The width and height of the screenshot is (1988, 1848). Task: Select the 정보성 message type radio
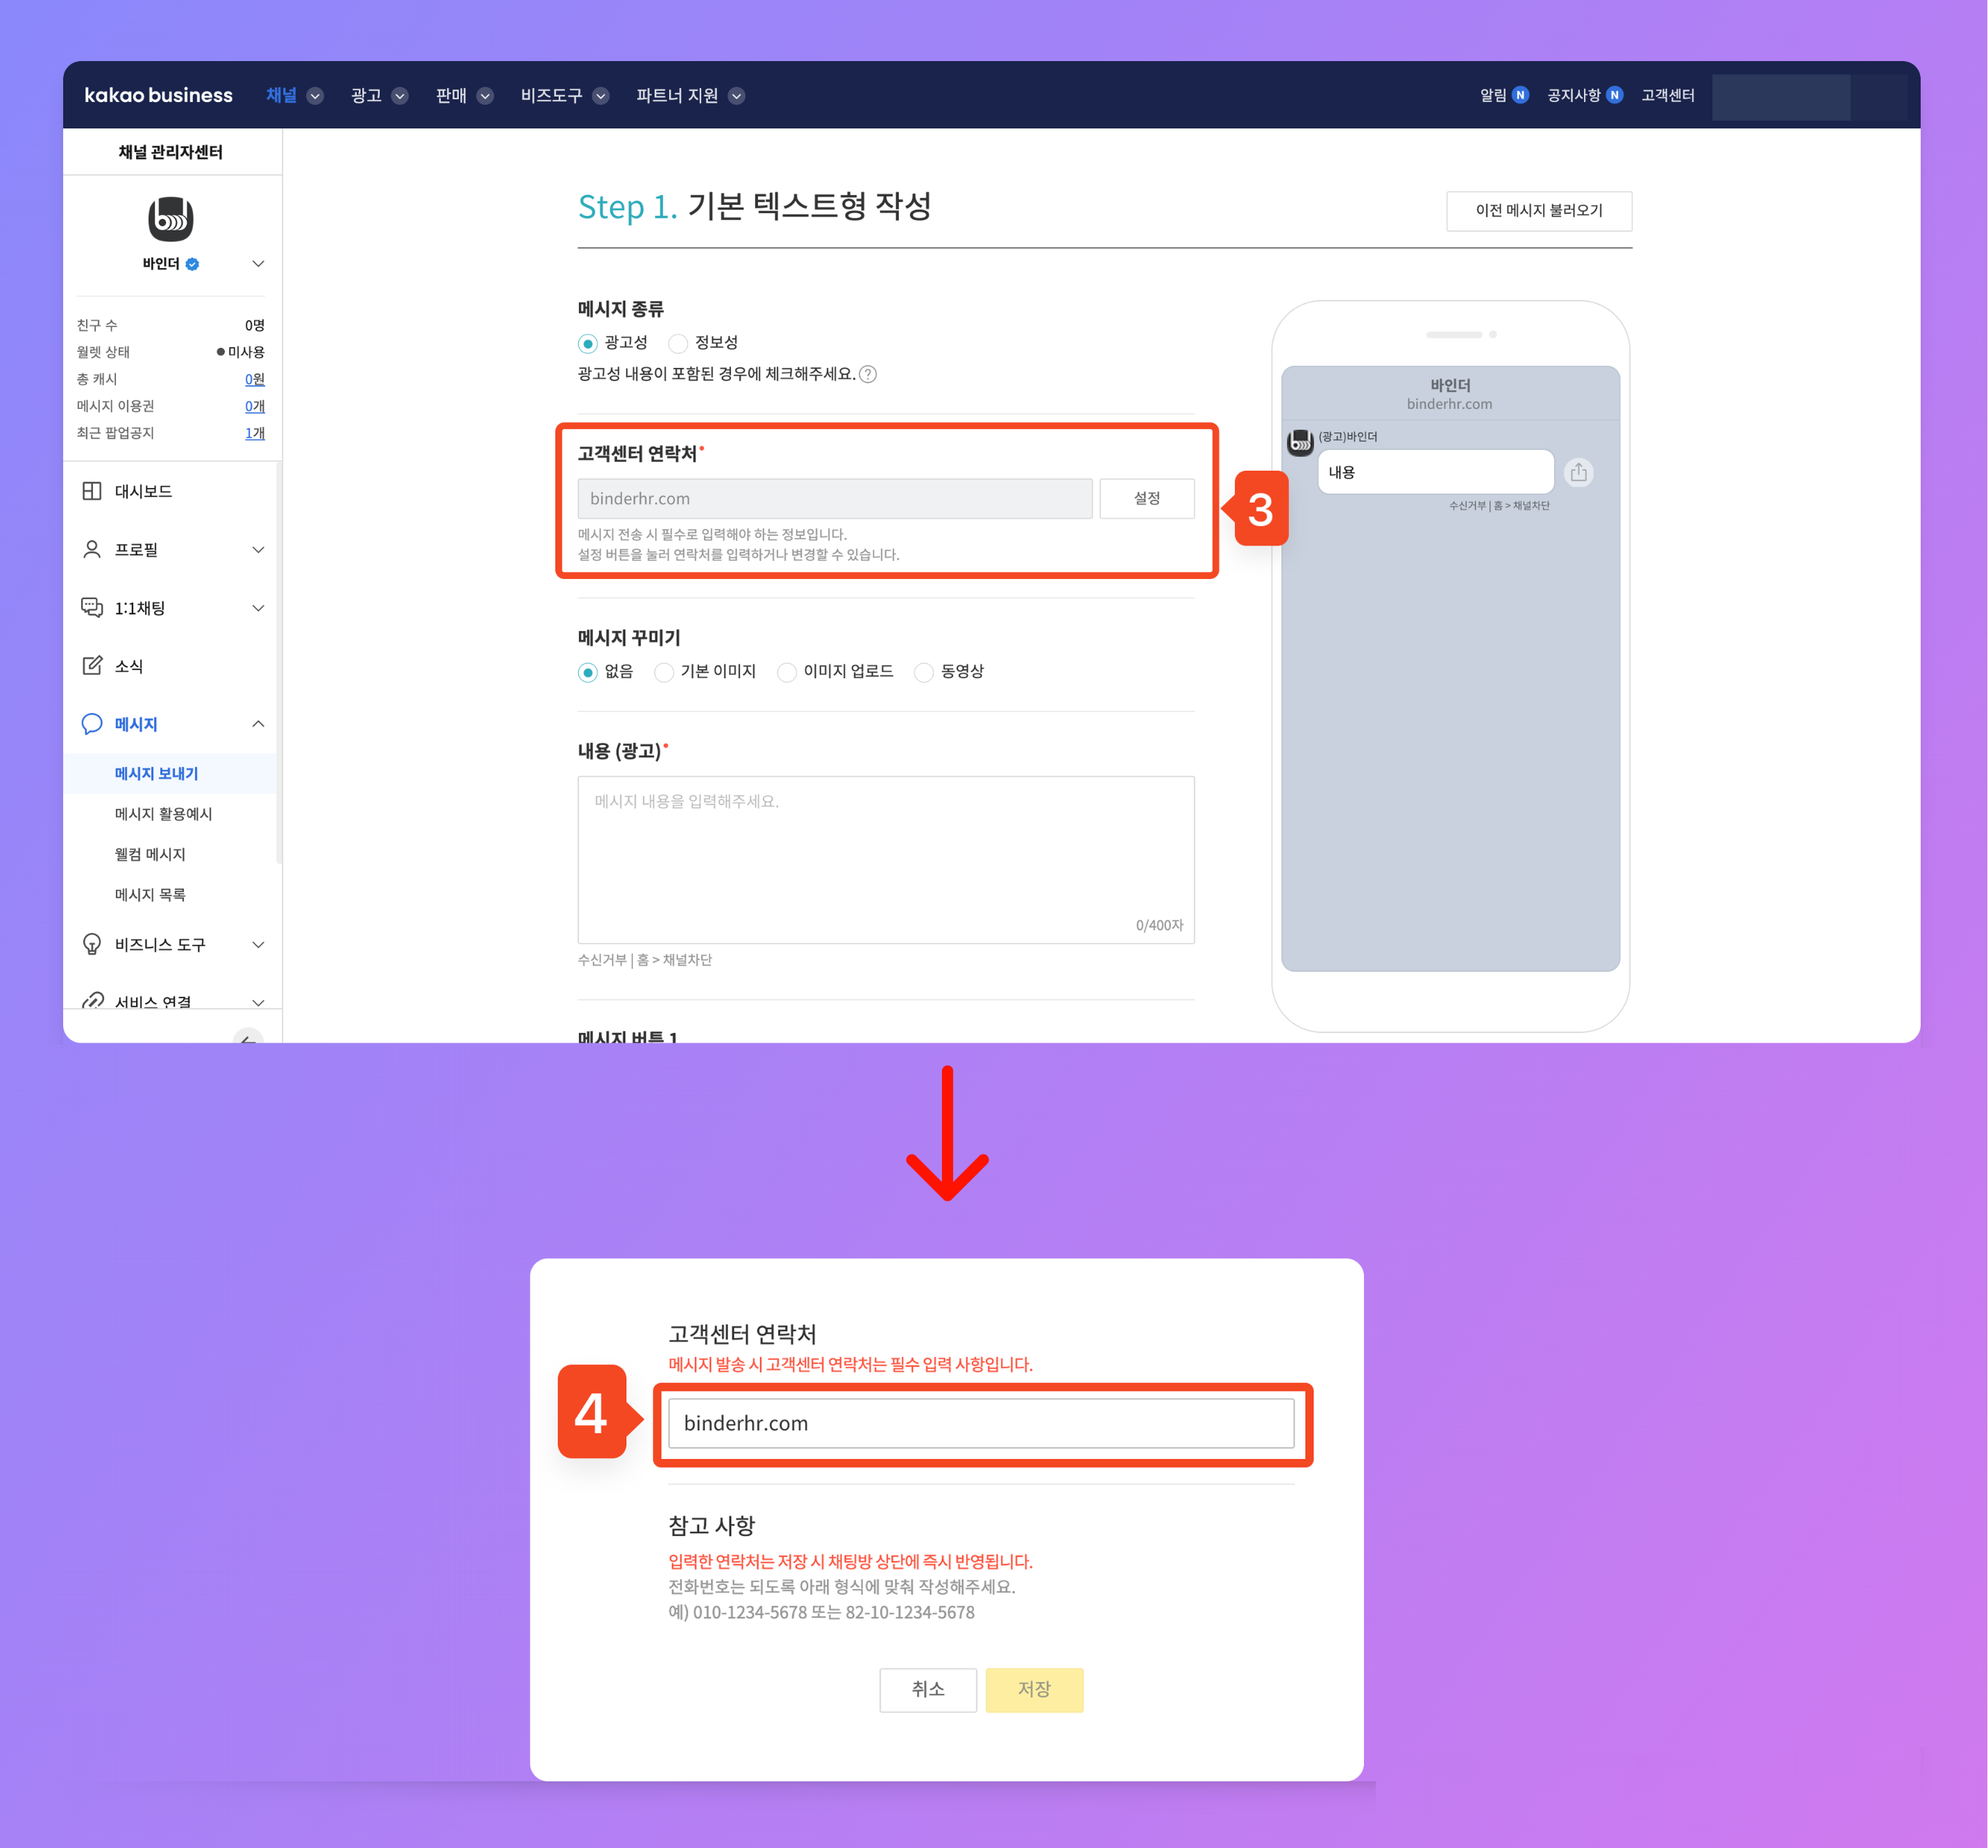[678, 343]
